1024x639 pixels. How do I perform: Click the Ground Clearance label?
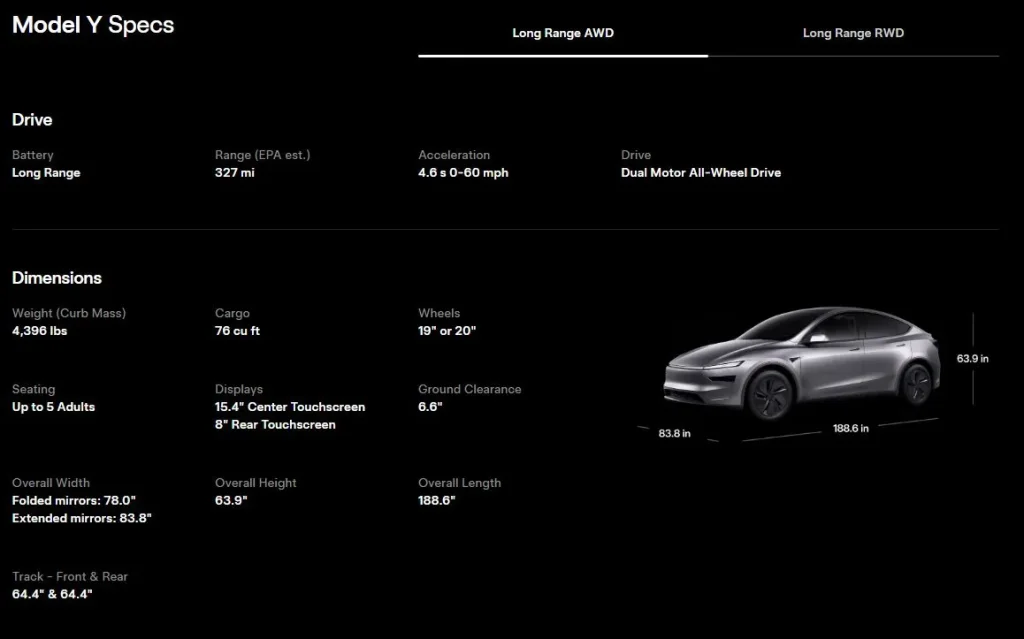470,389
